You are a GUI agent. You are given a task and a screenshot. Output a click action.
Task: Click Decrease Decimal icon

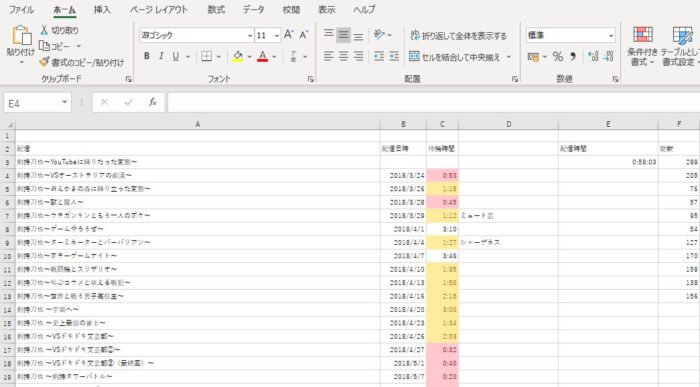point(608,57)
